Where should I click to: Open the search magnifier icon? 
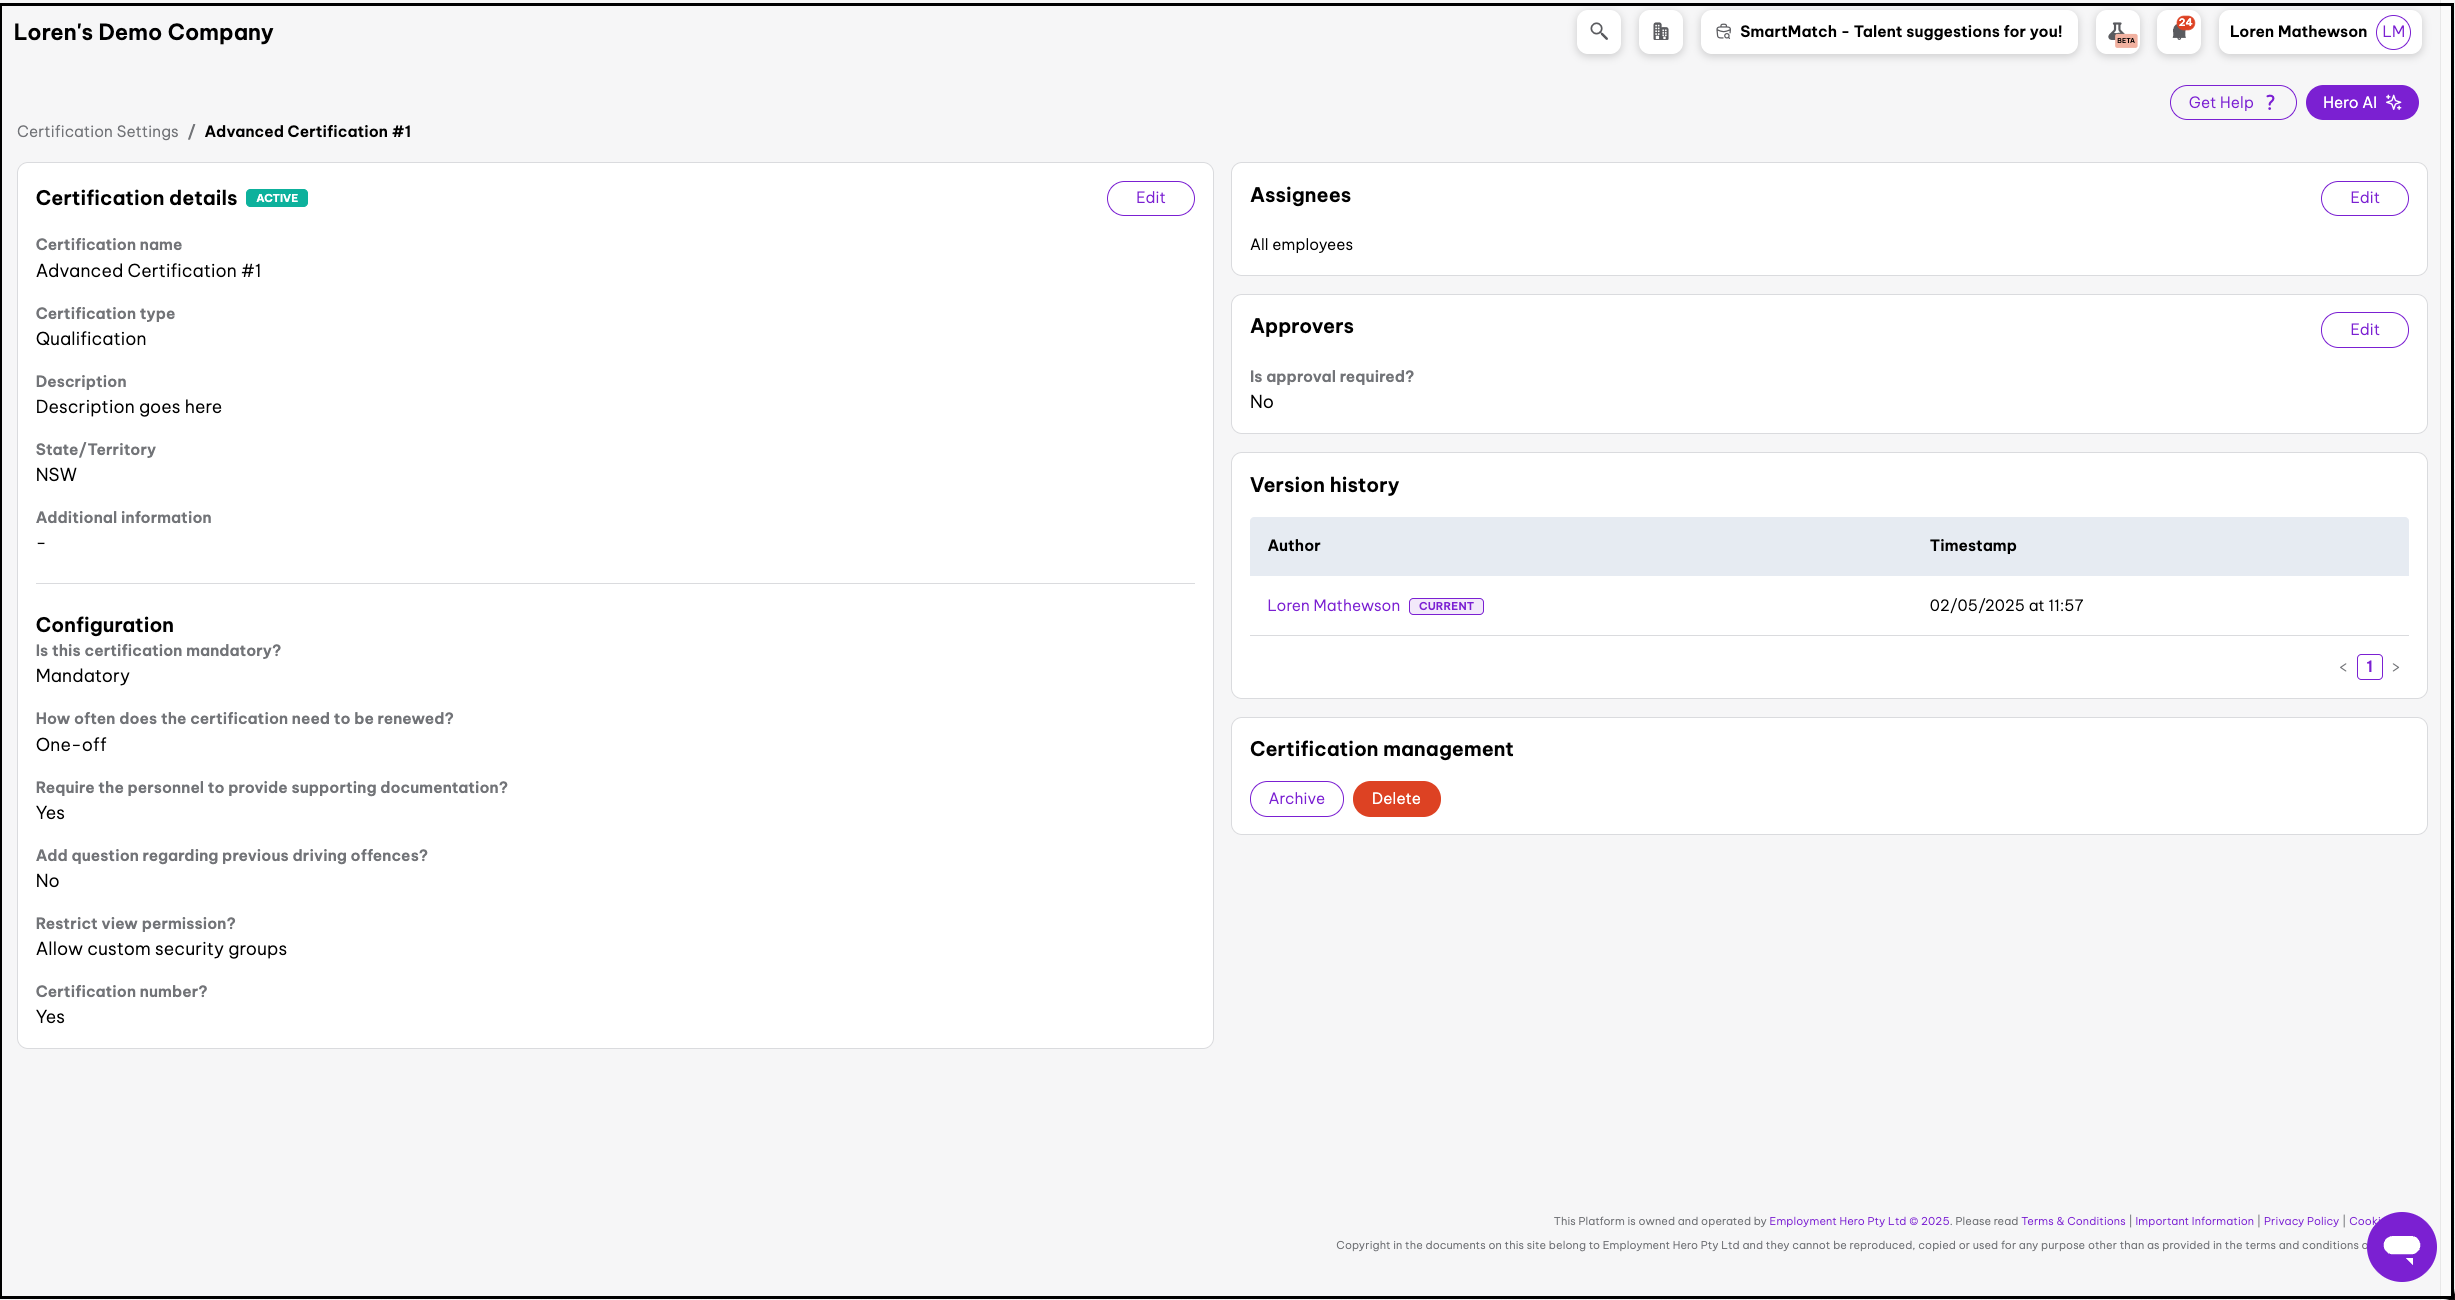1598,32
